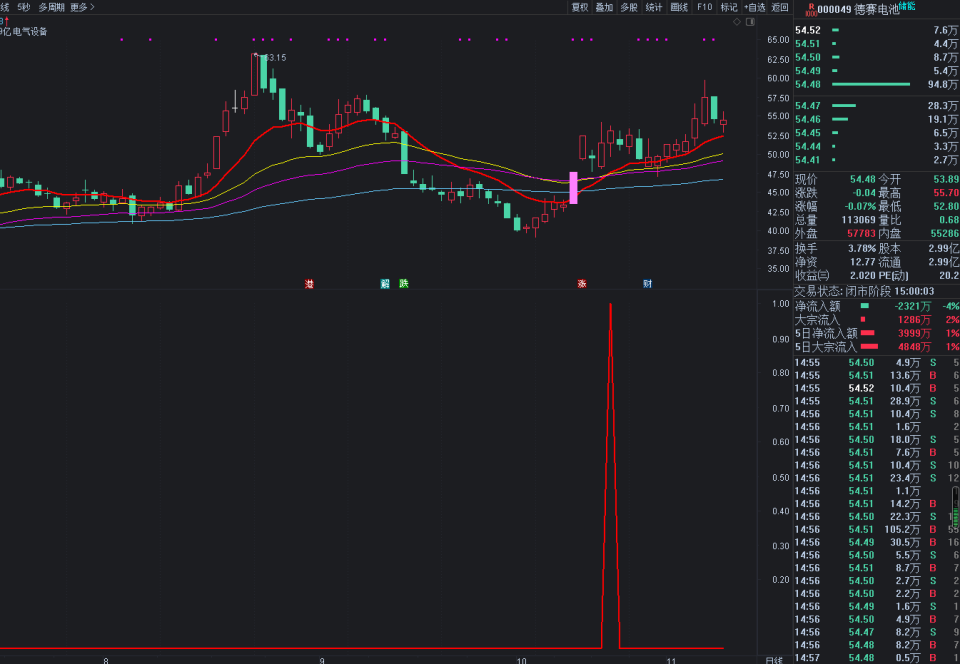This screenshot has height=664, width=960.
Task: Click the 统计 statistics button
Action: (x=654, y=7)
